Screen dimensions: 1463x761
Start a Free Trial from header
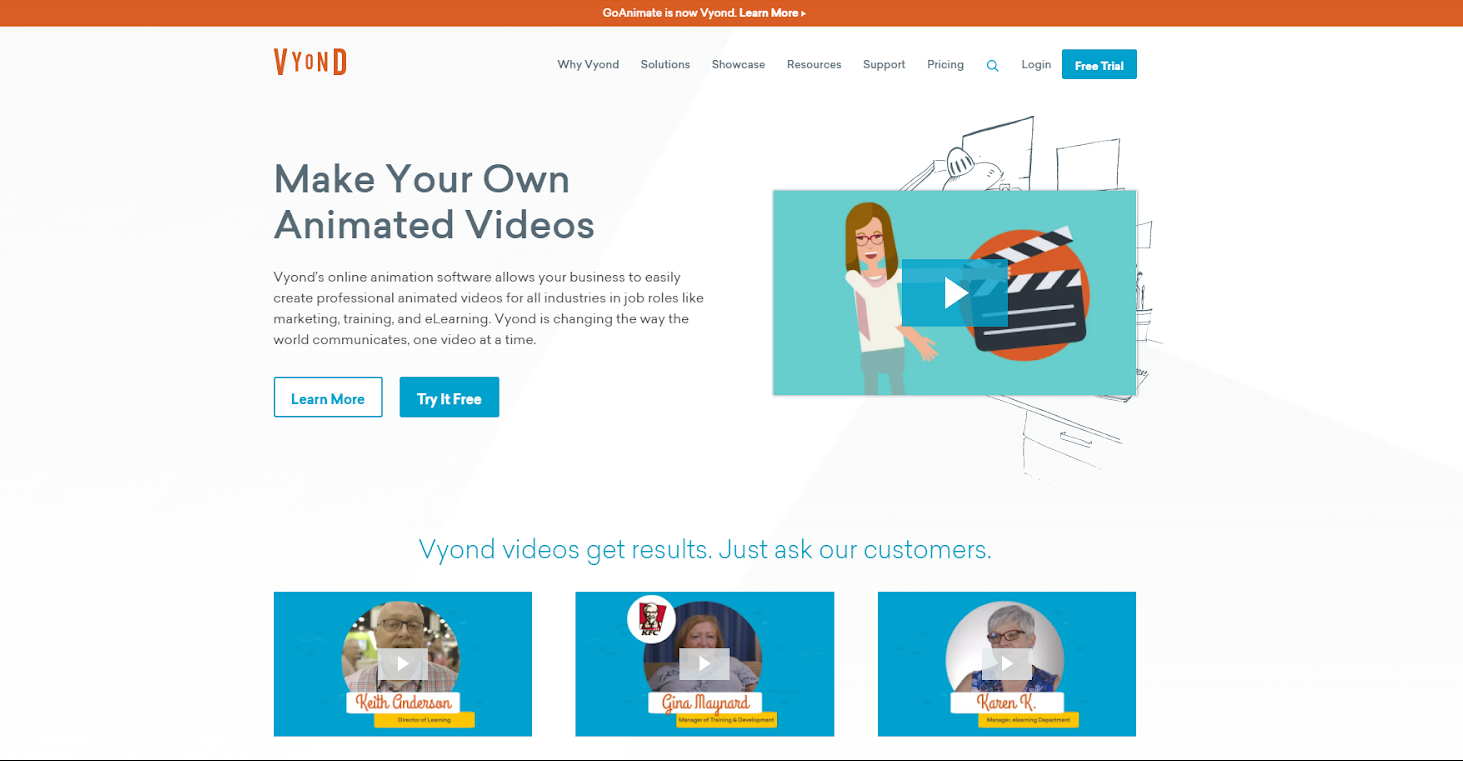coord(1099,65)
